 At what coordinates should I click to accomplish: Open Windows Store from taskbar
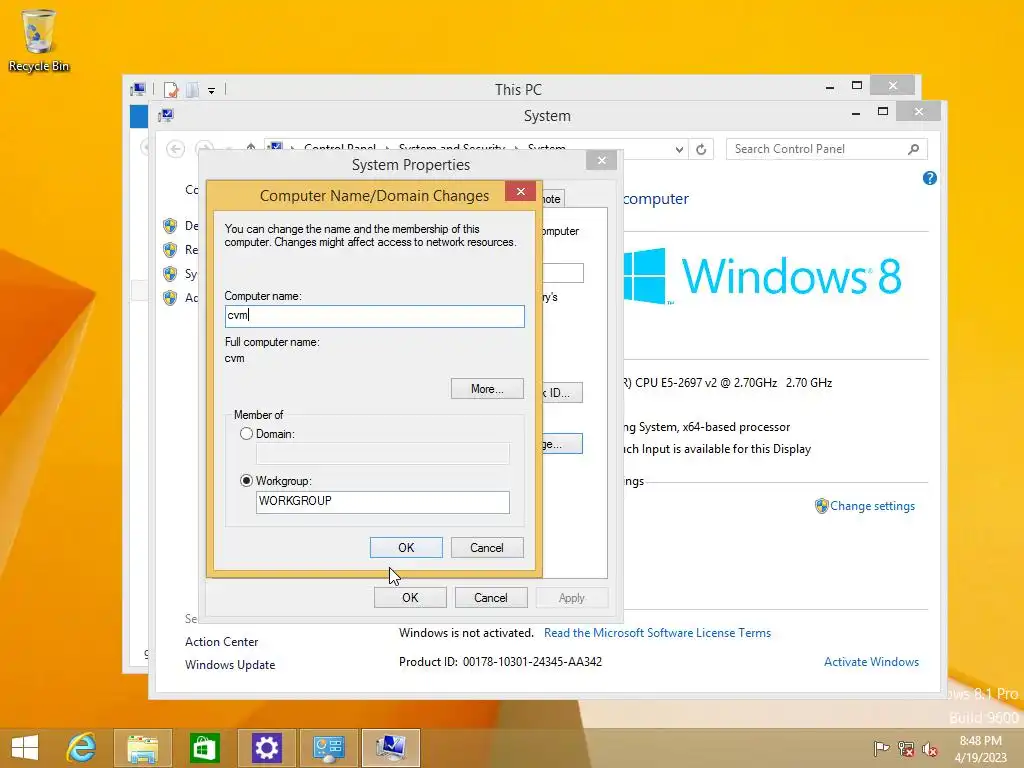(x=204, y=748)
